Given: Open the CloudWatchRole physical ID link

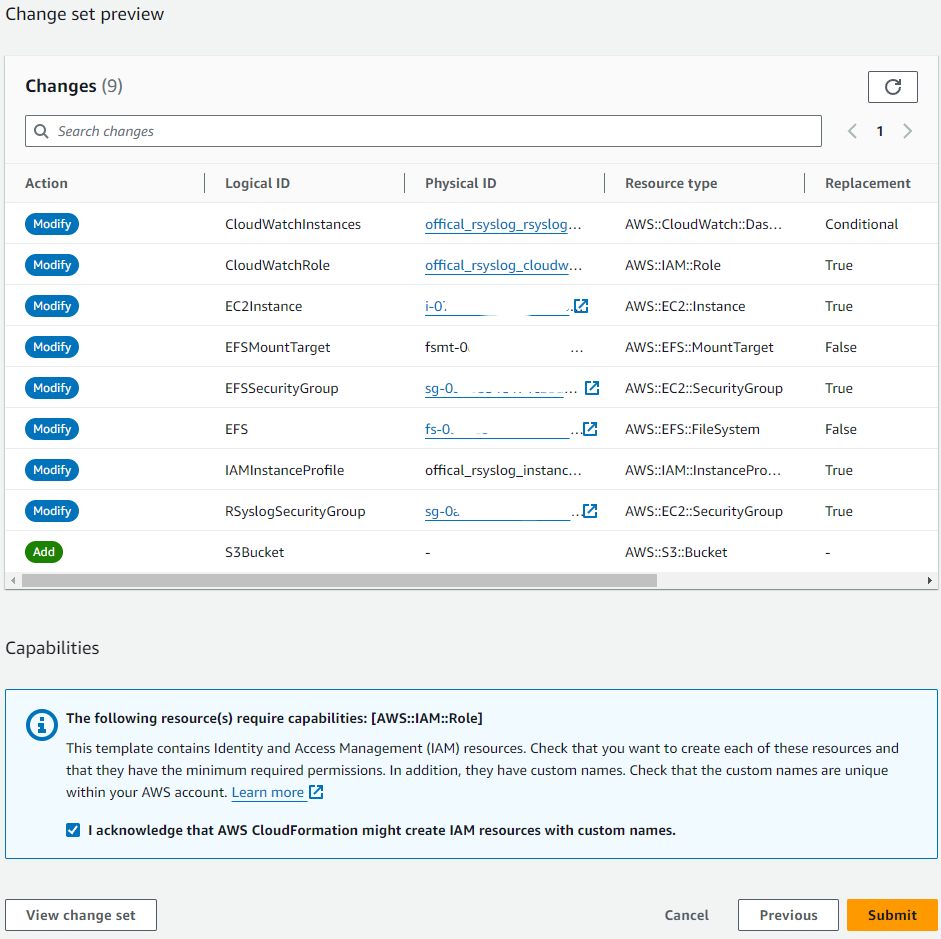Looking at the screenshot, I should click(x=502, y=265).
